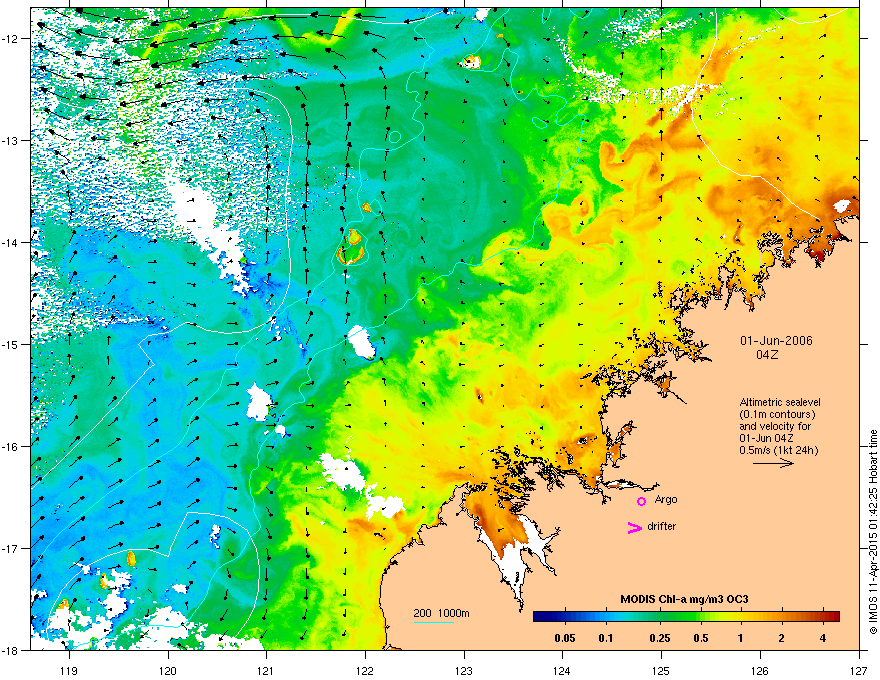Click the vertical IMOS Hobart time copyright text
Image resolution: width=880 pixels, height=680 pixels.
pos(873,531)
